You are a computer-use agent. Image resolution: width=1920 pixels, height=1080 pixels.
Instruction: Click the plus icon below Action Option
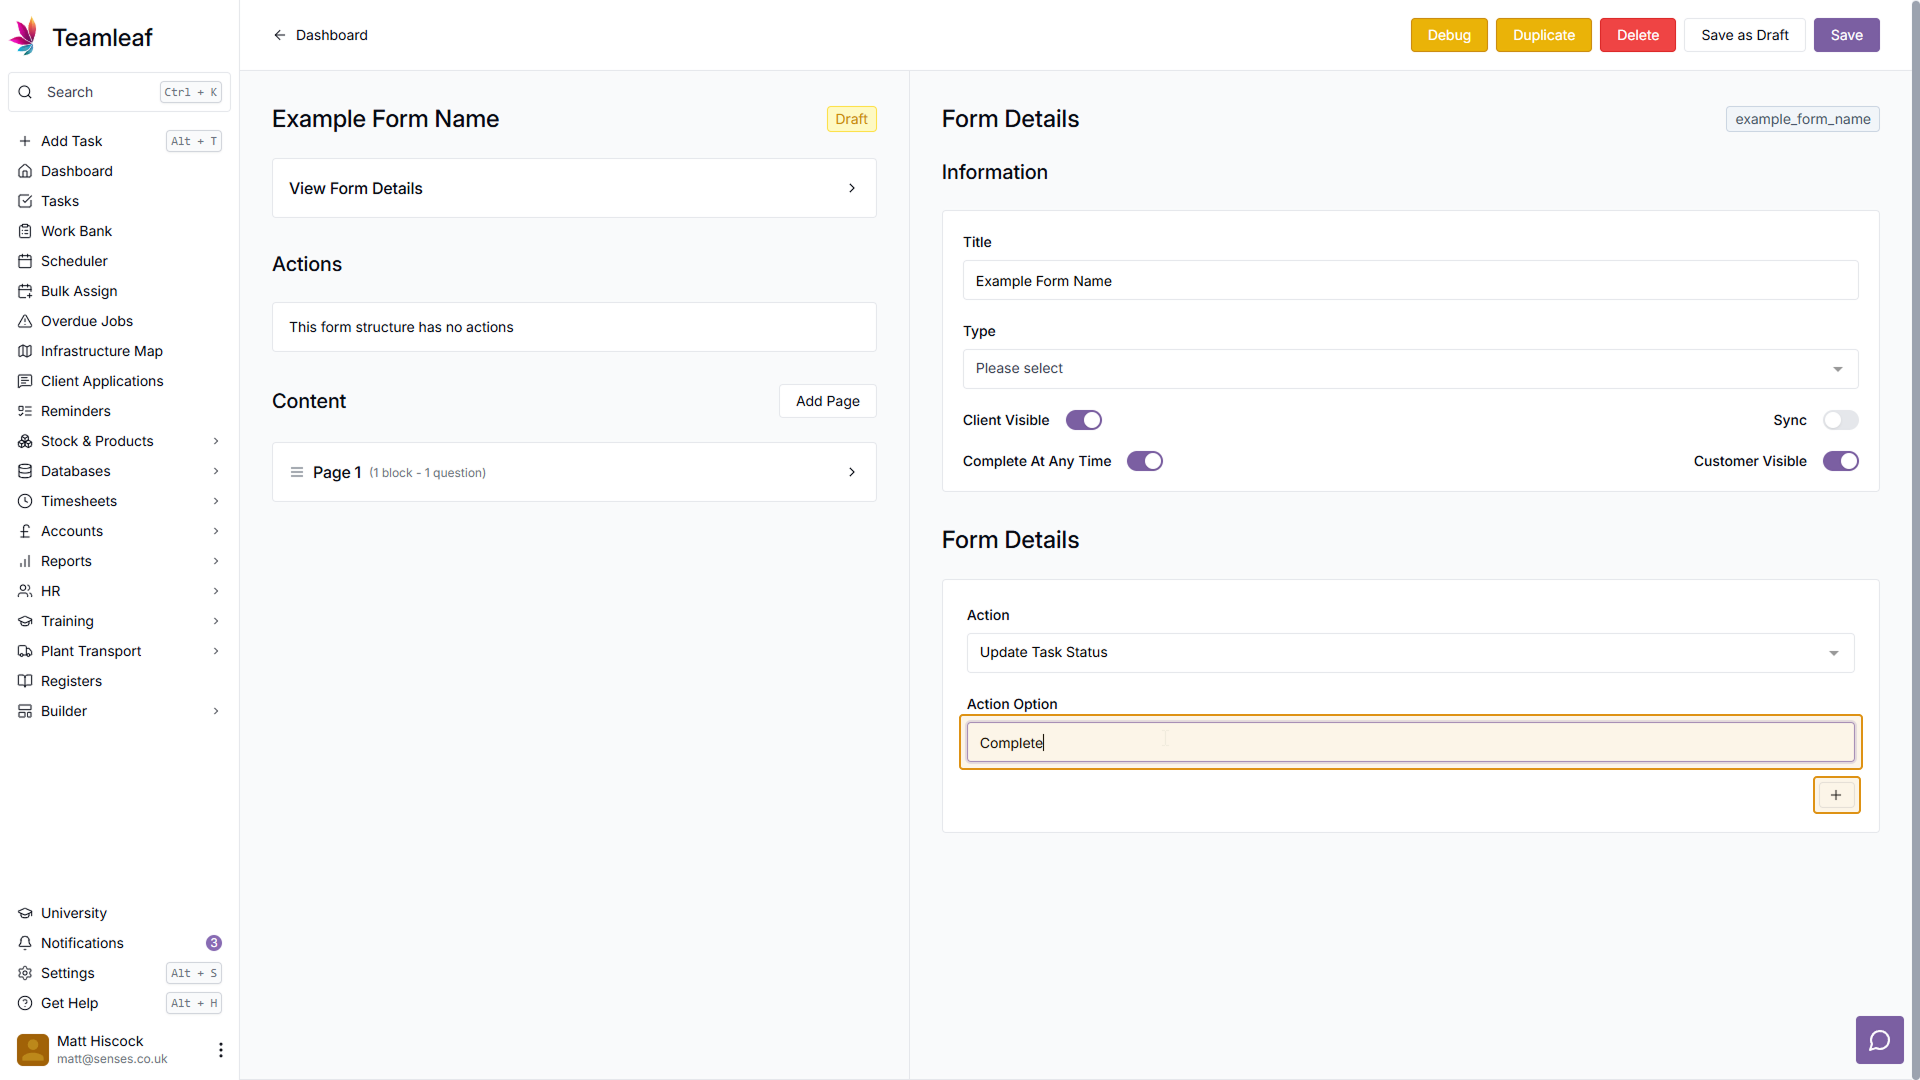(x=1836, y=795)
